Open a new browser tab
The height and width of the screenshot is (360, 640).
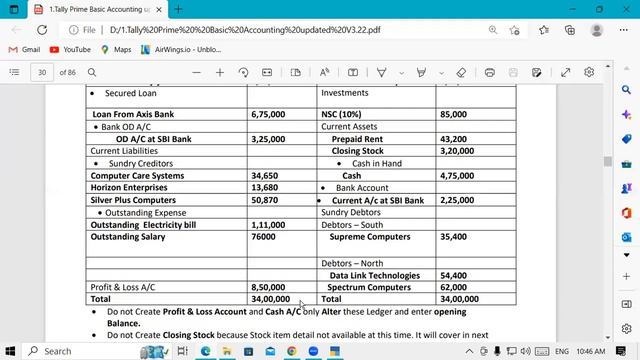[x=178, y=9]
